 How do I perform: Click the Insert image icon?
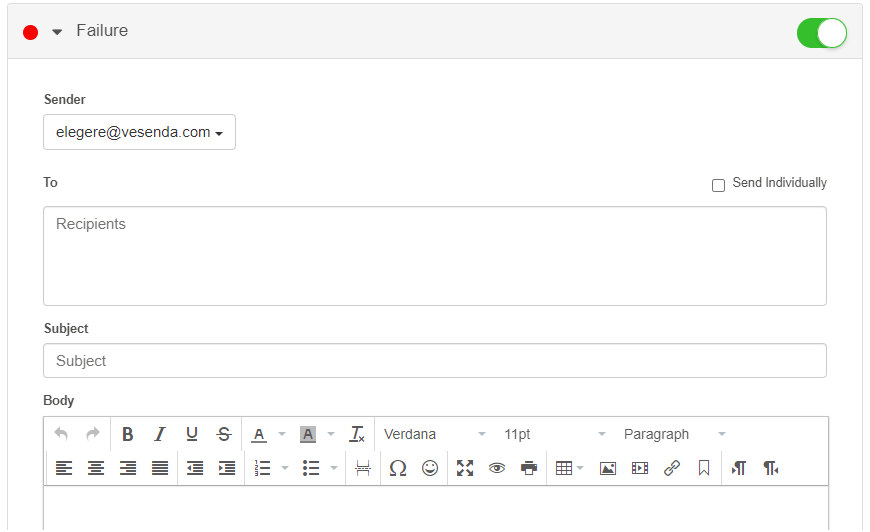[x=608, y=468]
